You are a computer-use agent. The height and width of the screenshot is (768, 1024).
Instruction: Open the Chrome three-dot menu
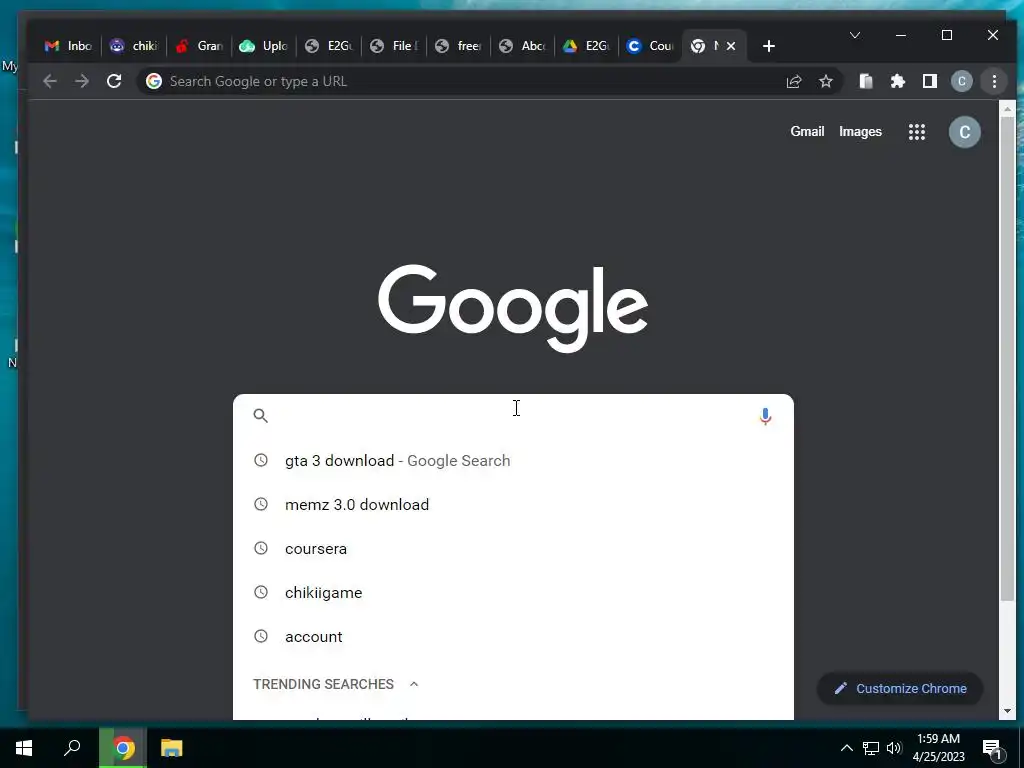coord(994,82)
